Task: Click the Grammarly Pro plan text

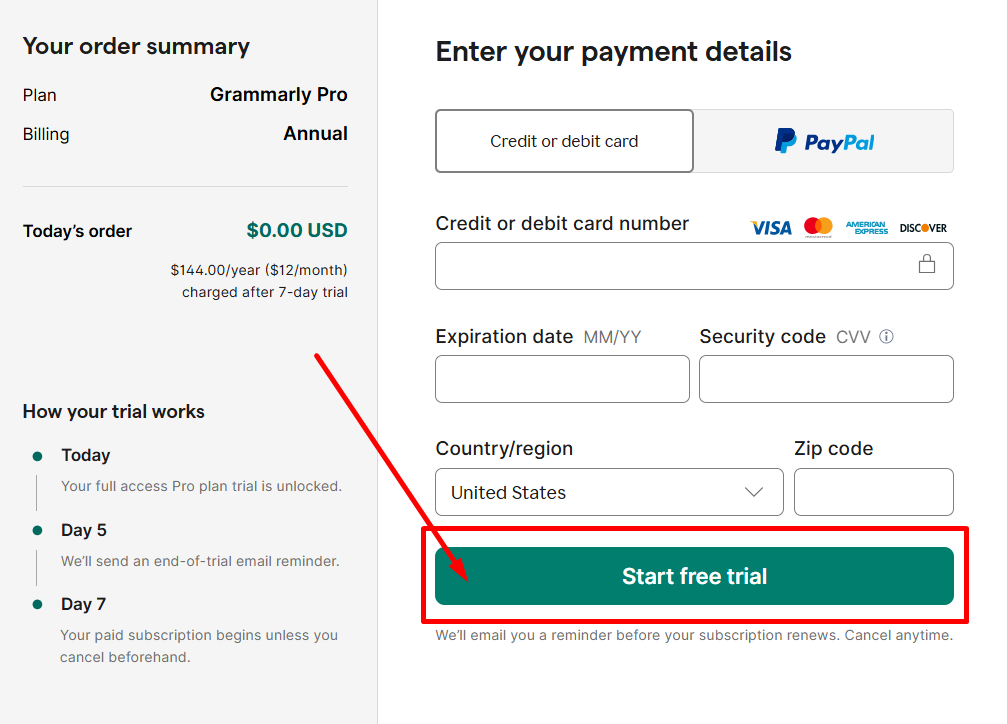Action: (x=279, y=94)
